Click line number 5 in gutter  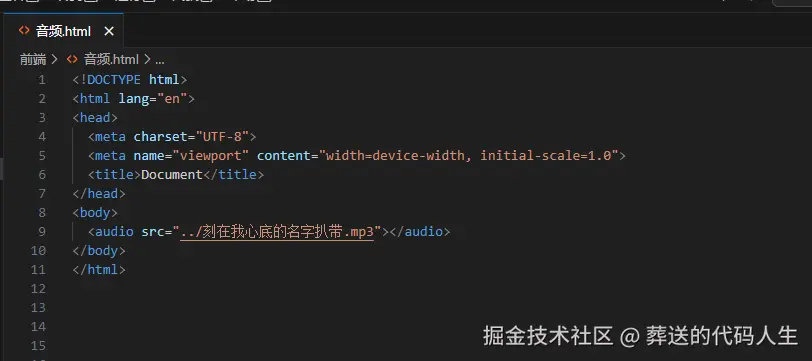[41, 155]
